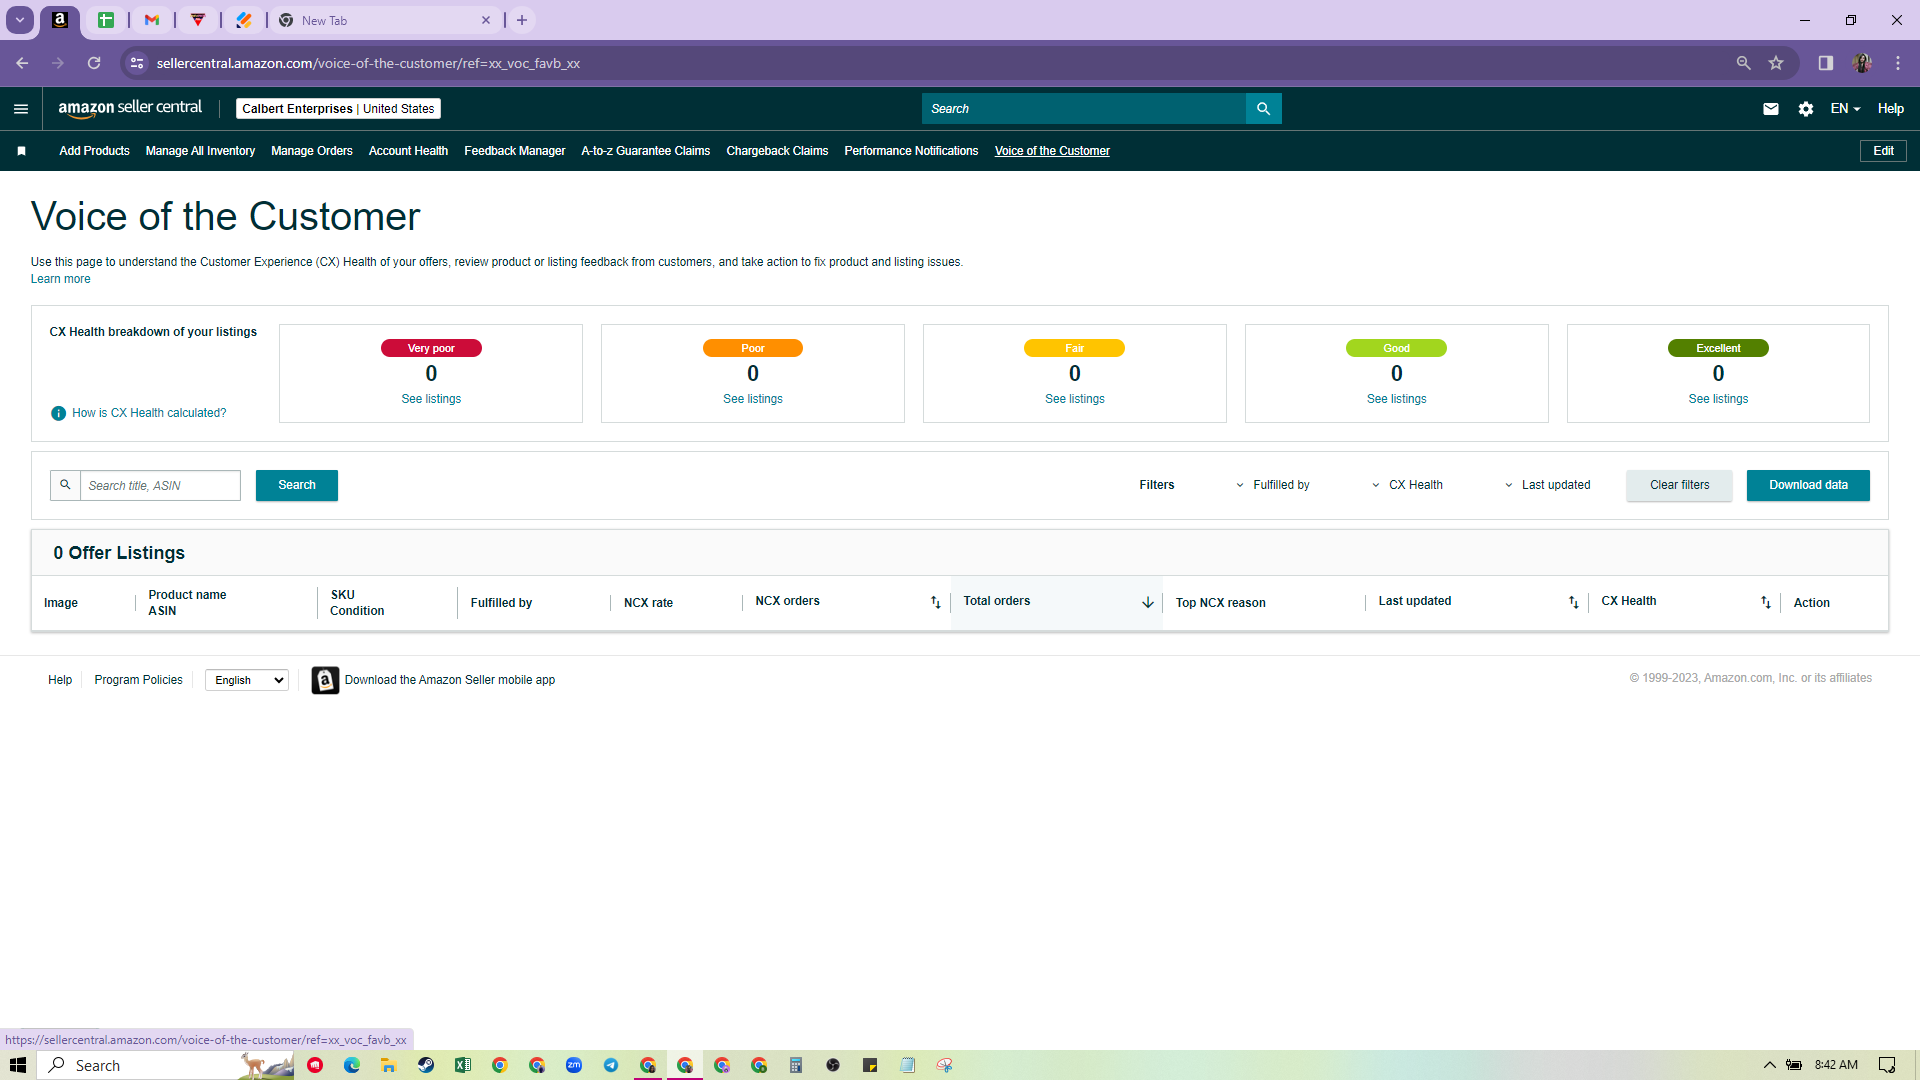
Task: Open the tab search chevron in Chrome
Action: [19, 20]
